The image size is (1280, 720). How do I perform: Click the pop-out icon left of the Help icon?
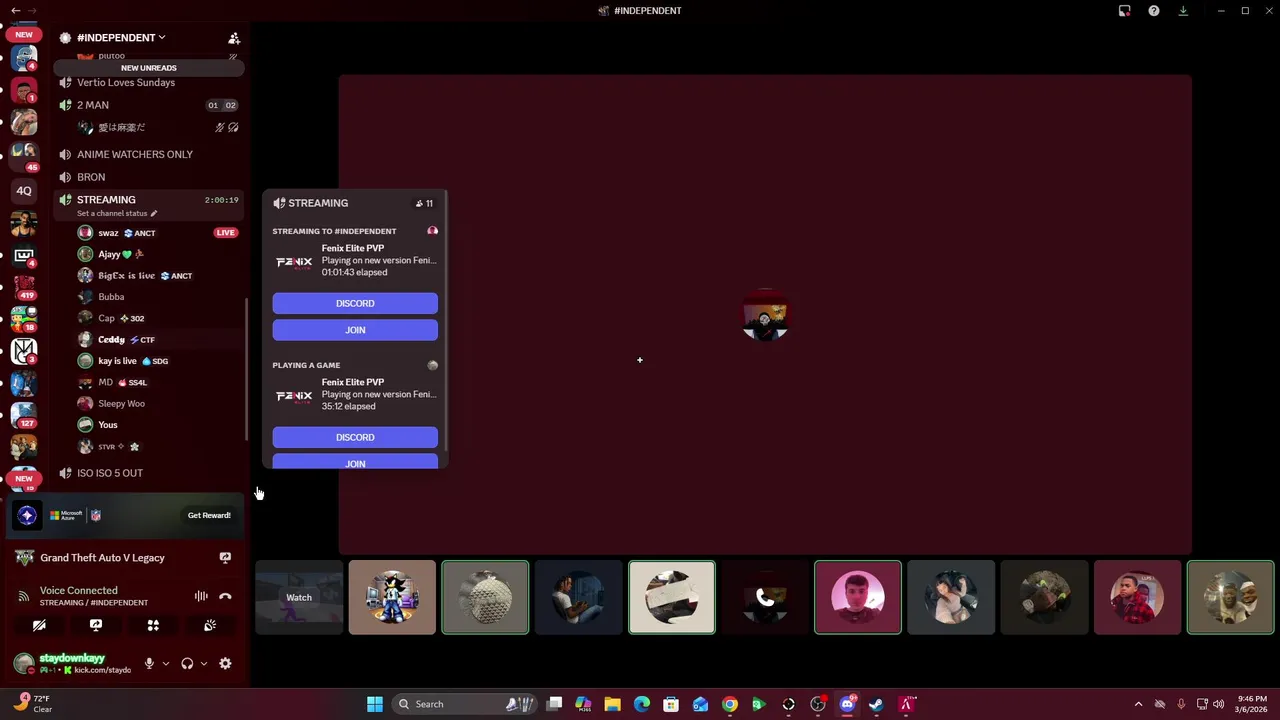tap(1125, 11)
